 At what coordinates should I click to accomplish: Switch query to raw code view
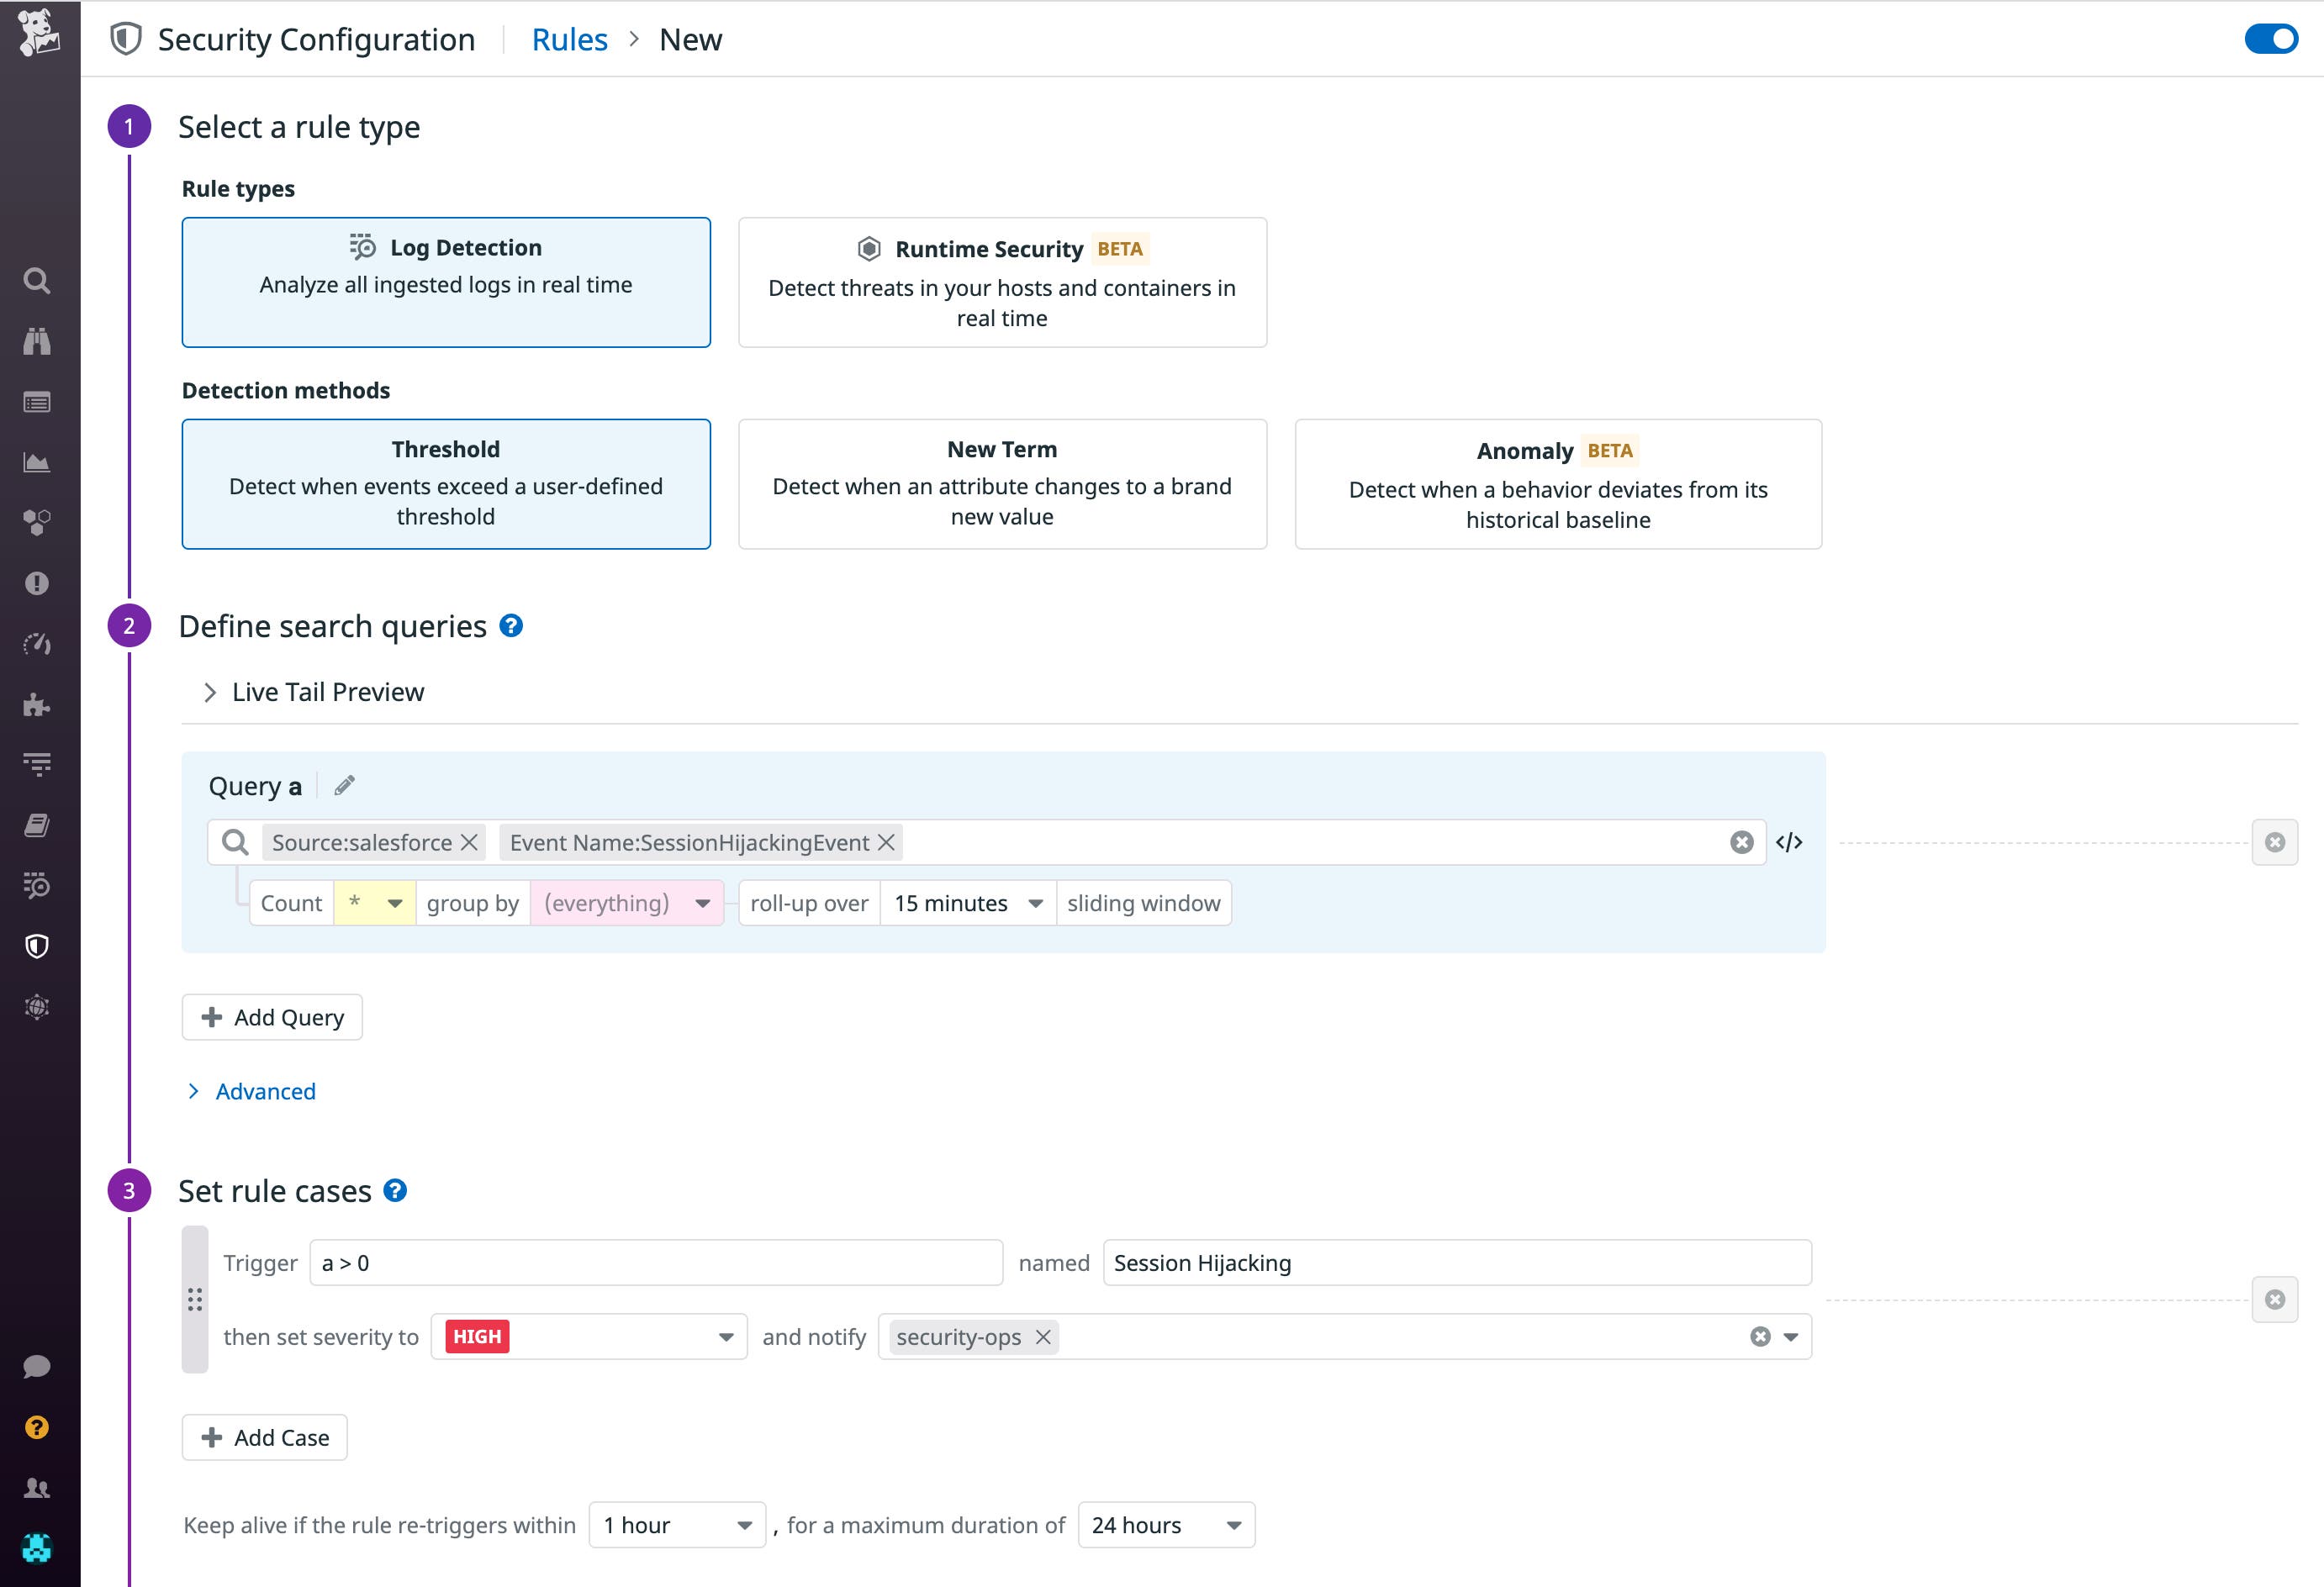tap(1791, 841)
